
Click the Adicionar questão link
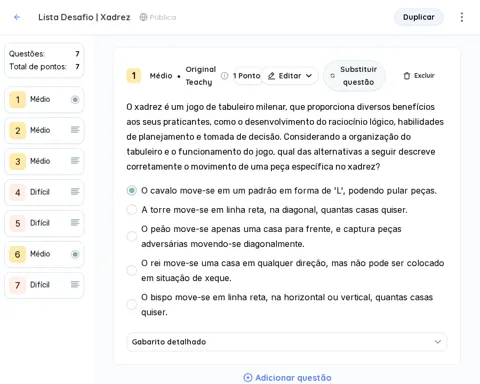click(x=287, y=377)
